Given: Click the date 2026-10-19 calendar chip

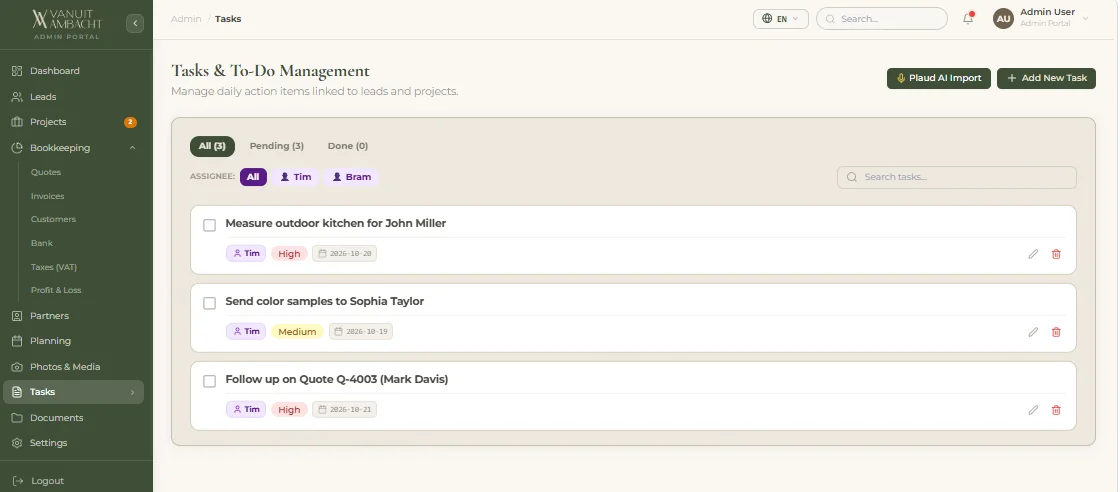Looking at the screenshot, I should [x=361, y=331].
